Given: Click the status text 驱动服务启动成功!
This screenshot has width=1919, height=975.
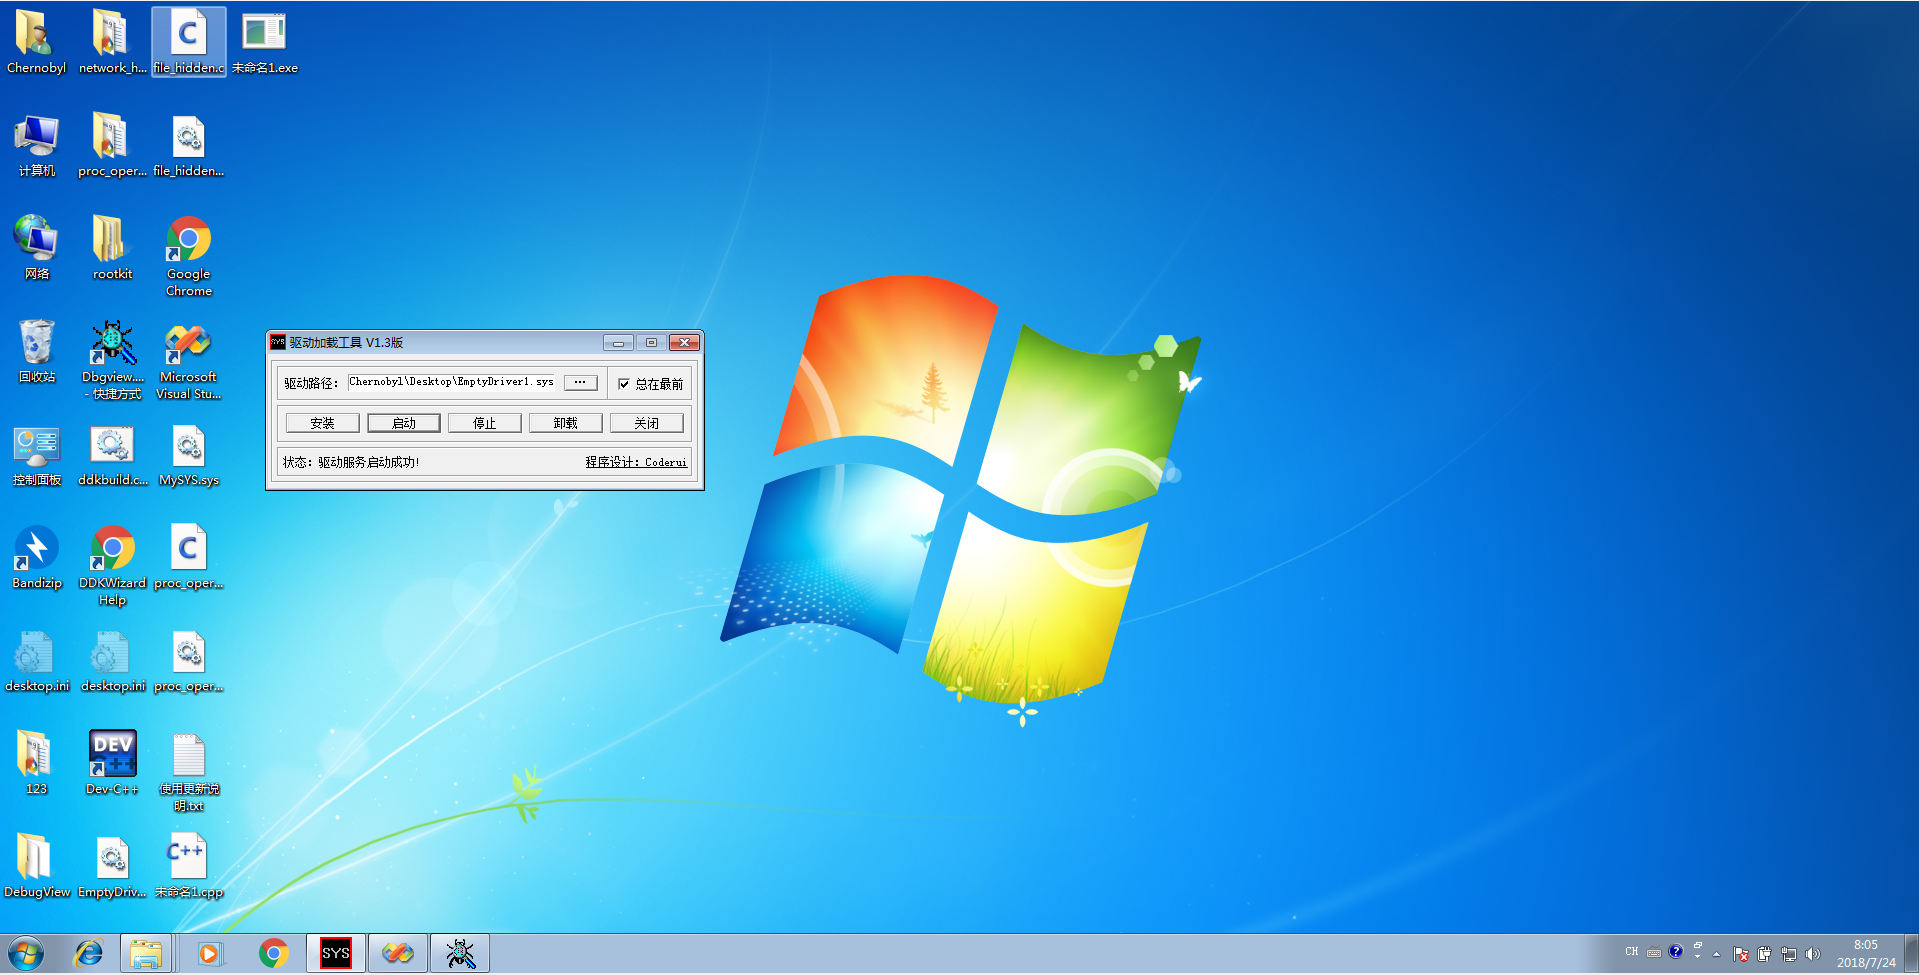Looking at the screenshot, I should (x=369, y=462).
